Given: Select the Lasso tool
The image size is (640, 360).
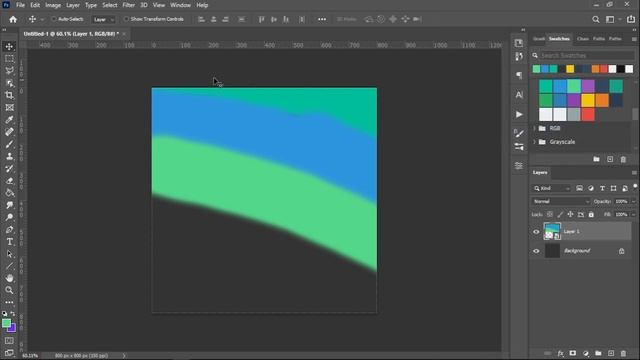Looking at the screenshot, I should coord(9,71).
